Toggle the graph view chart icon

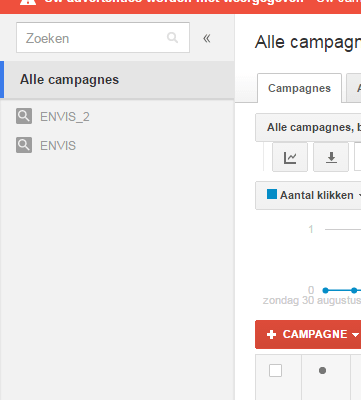click(290, 157)
